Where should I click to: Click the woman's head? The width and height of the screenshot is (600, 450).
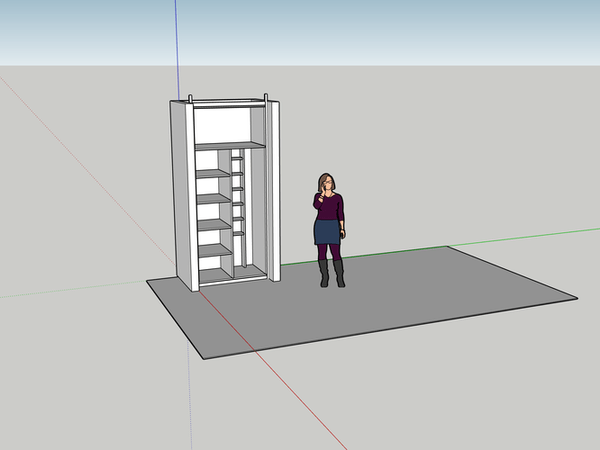point(327,183)
